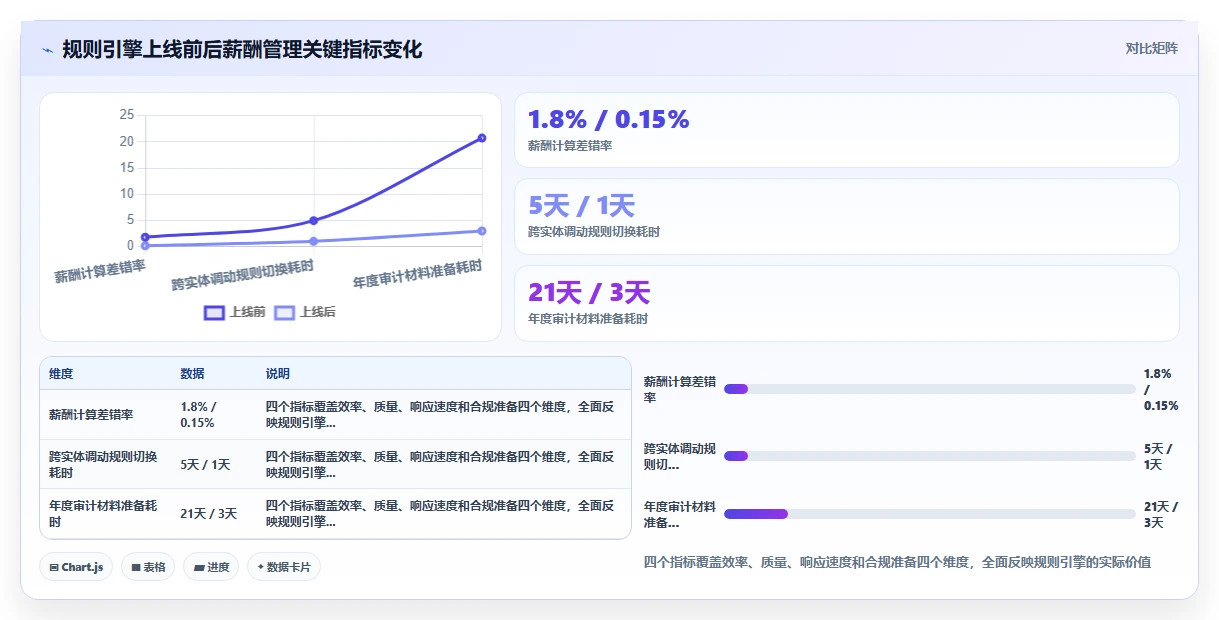The image size is (1219, 620).
Task: Click the 说明 column header
Action: tap(278, 374)
